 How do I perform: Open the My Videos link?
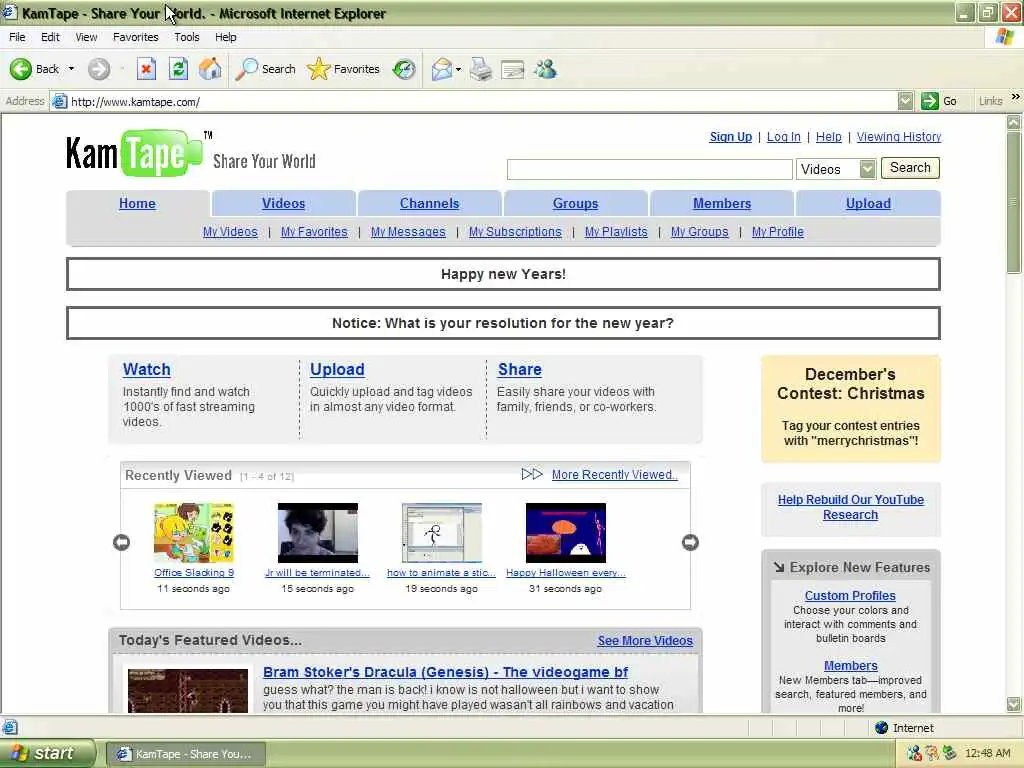point(230,232)
